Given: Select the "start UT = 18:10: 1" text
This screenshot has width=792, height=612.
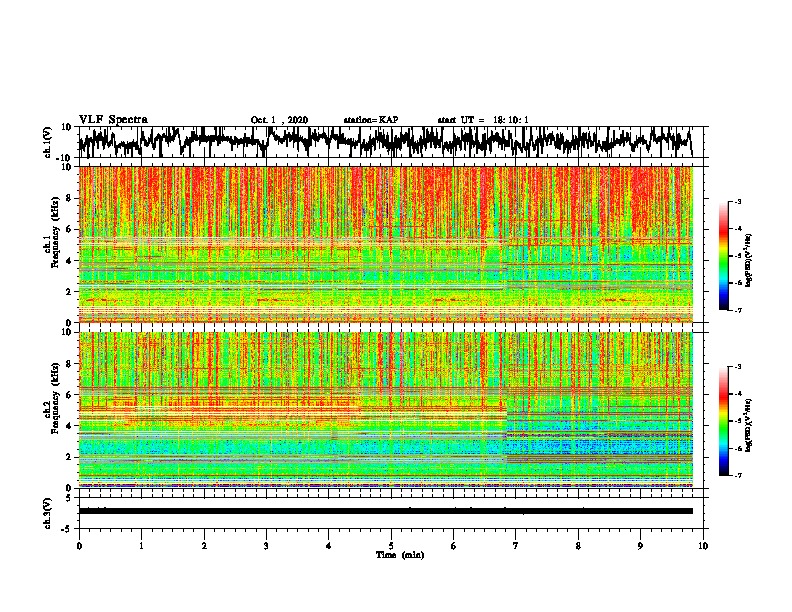Looking at the screenshot, I should click(x=483, y=120).
